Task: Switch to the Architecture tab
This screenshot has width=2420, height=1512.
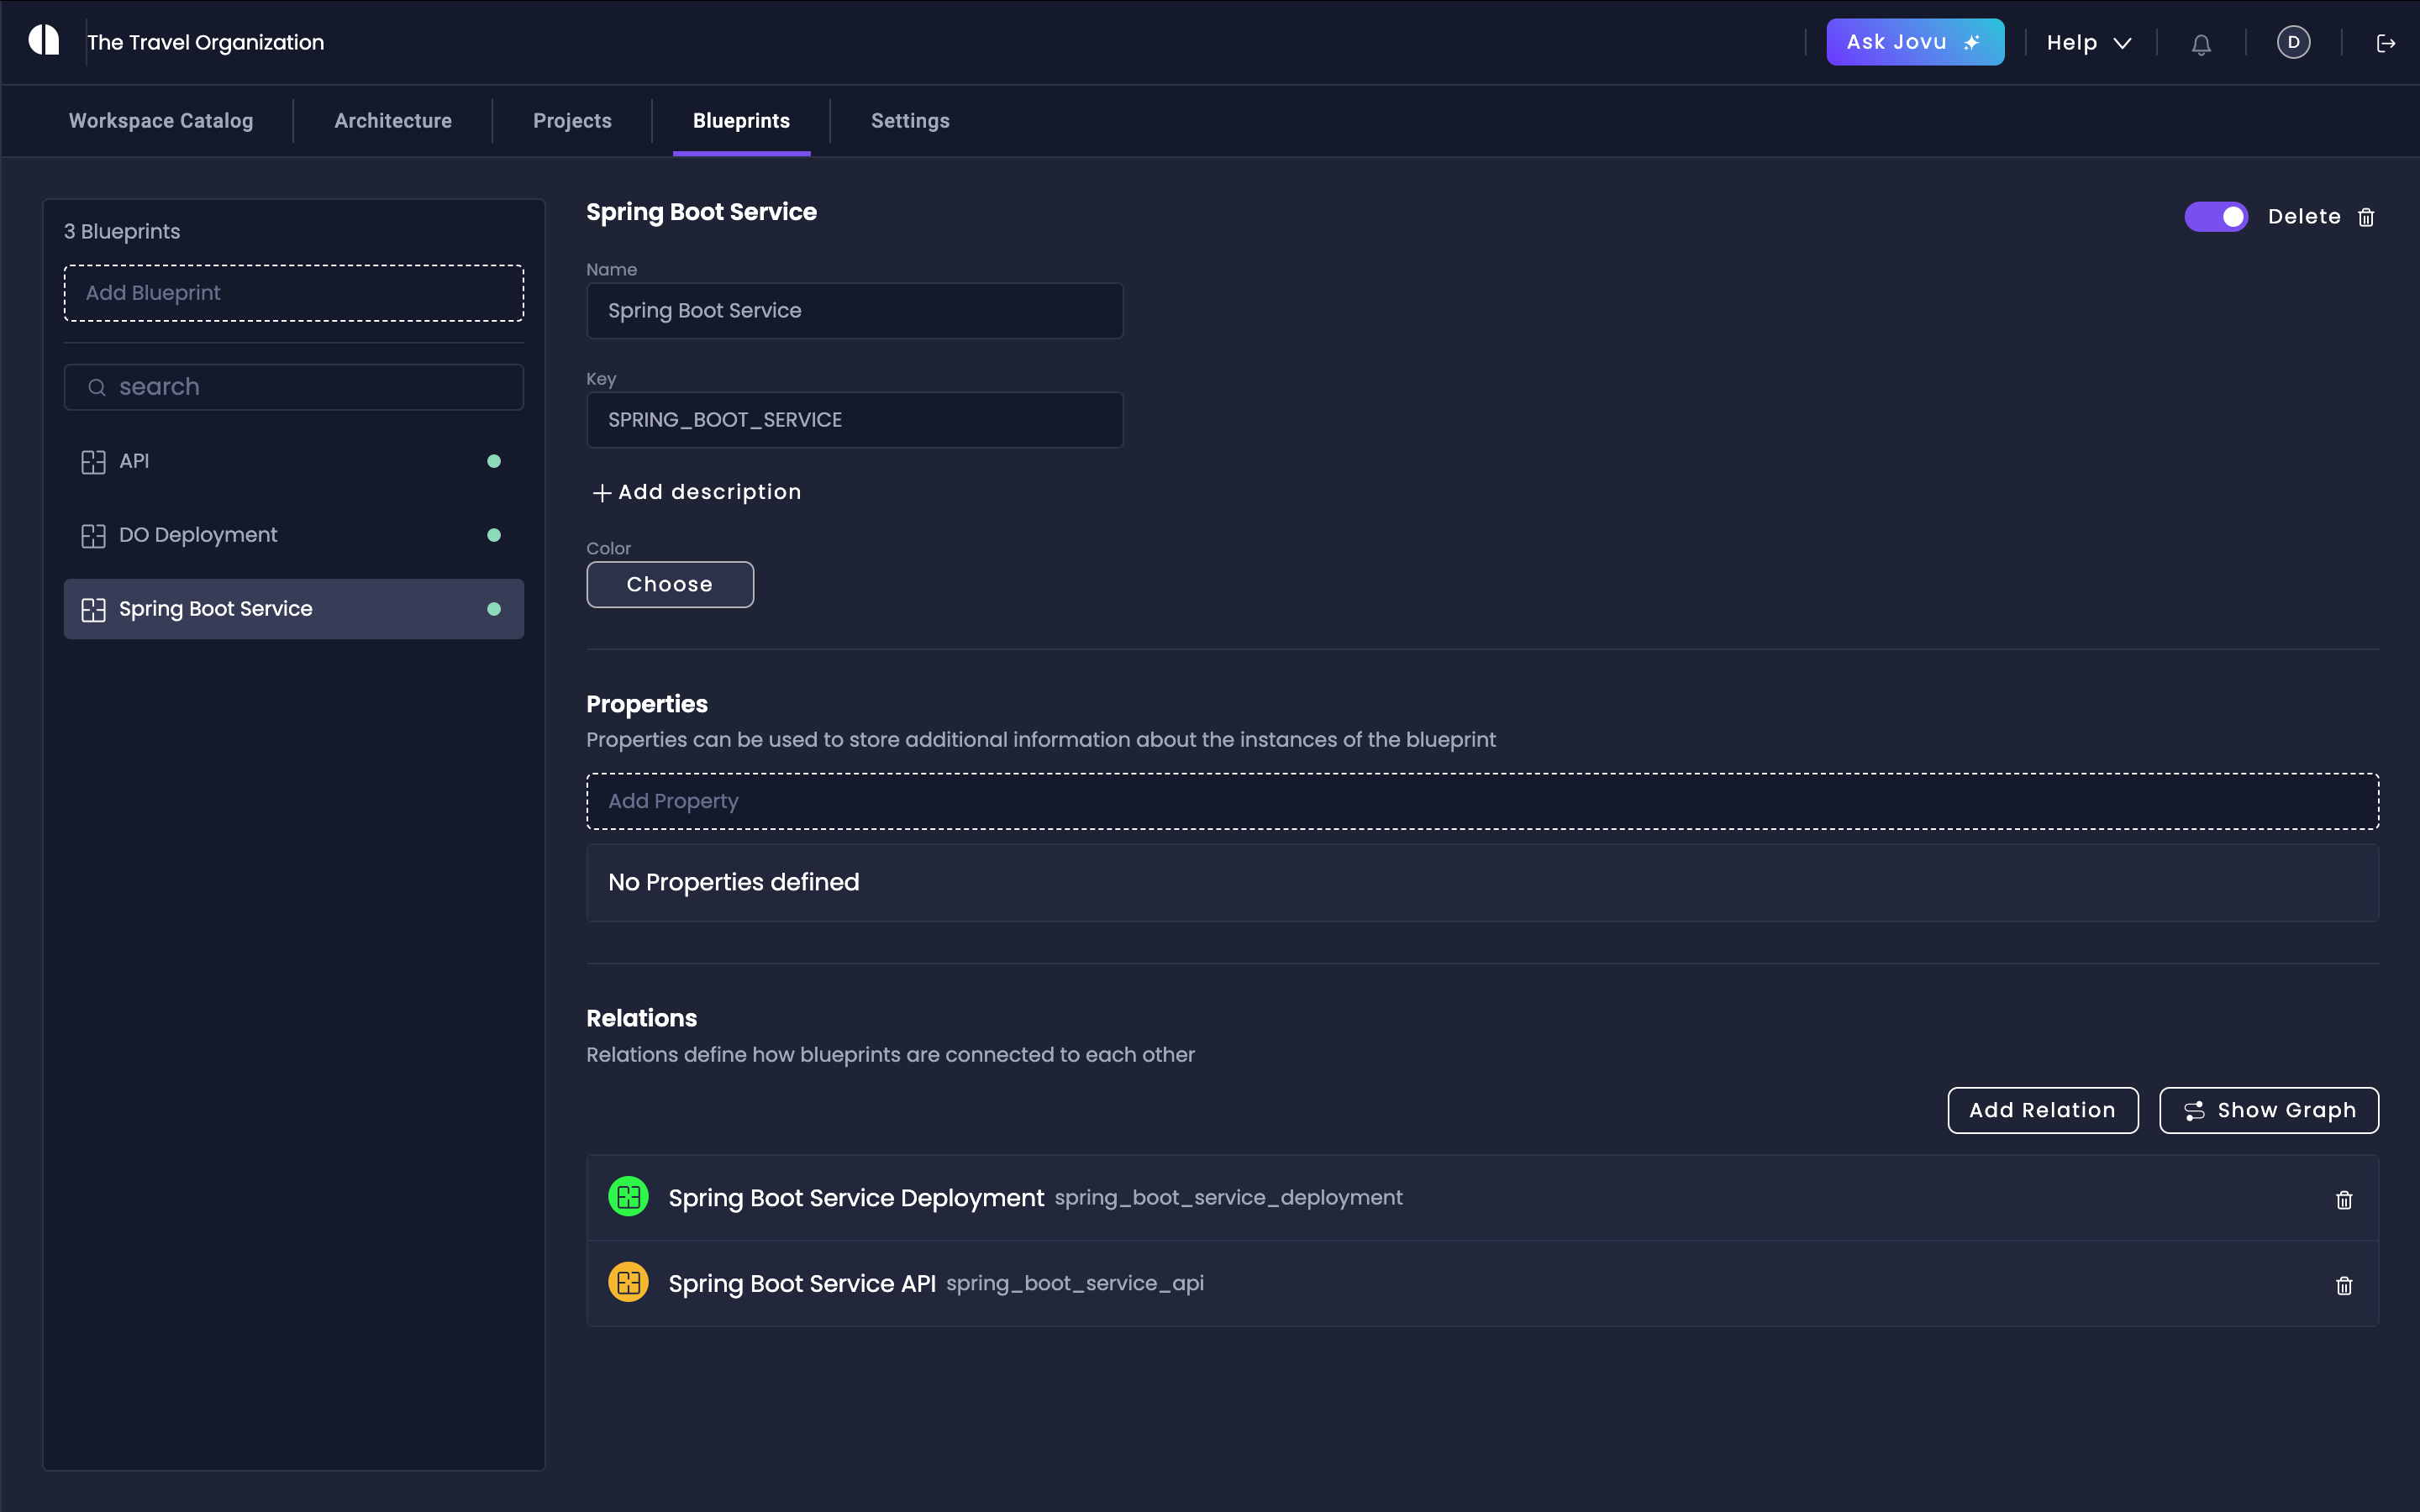Action: (393, 121)
